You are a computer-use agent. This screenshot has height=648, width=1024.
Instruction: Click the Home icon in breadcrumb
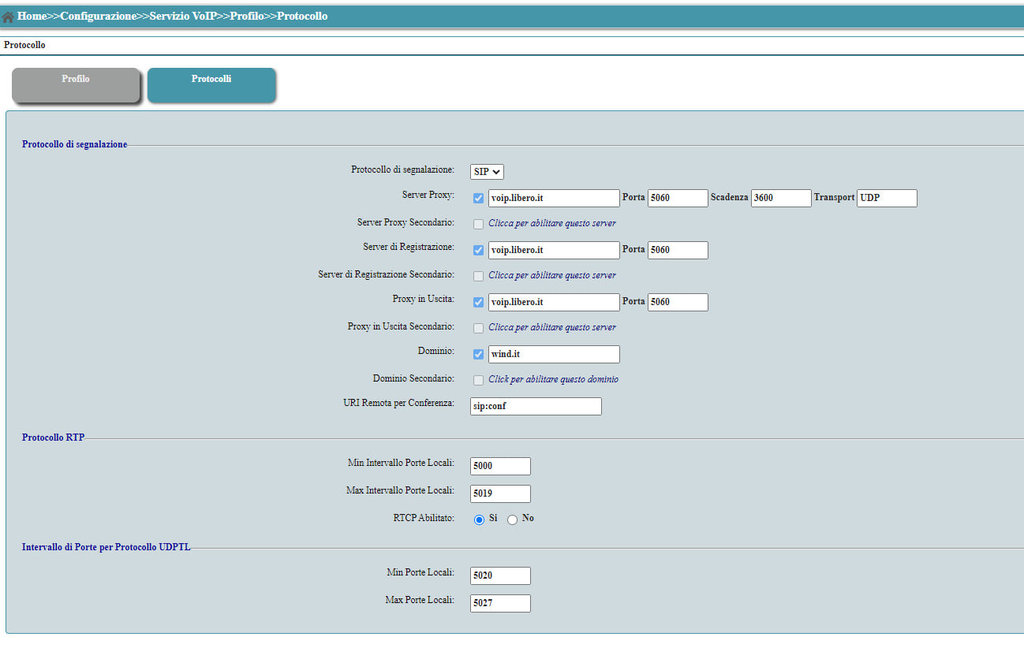8,17
